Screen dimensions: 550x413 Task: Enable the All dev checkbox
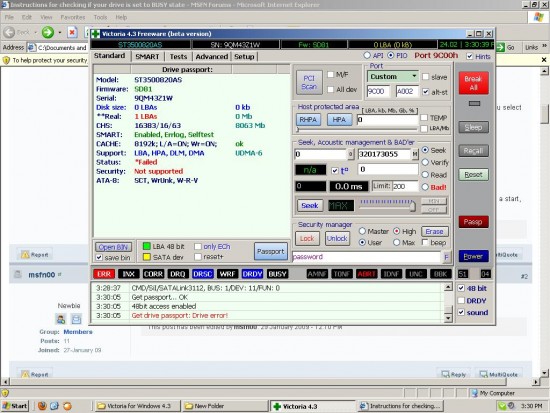[330, 89]
